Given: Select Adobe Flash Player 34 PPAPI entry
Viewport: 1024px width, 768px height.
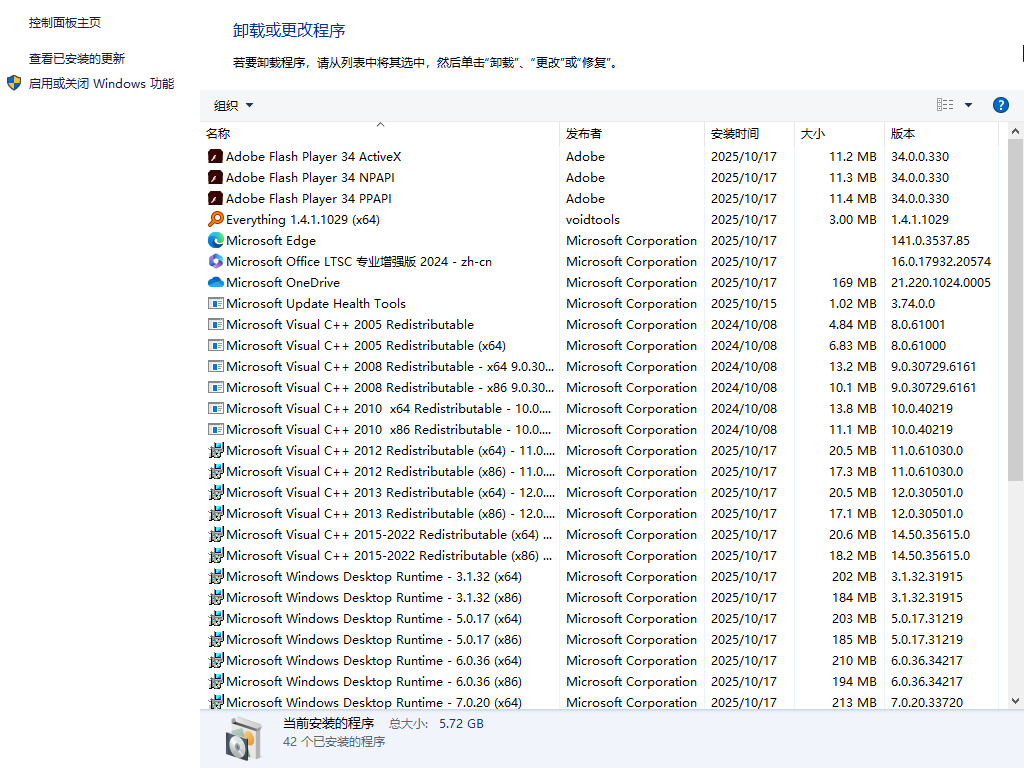Looking at the screenshot, I should click(310, 198).
